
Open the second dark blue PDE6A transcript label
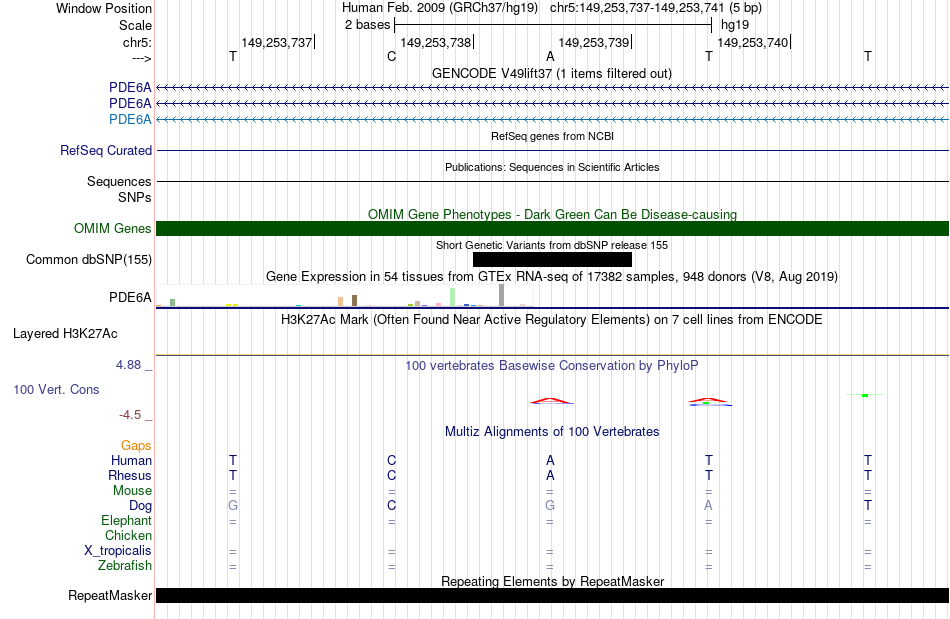click(130, 104)
